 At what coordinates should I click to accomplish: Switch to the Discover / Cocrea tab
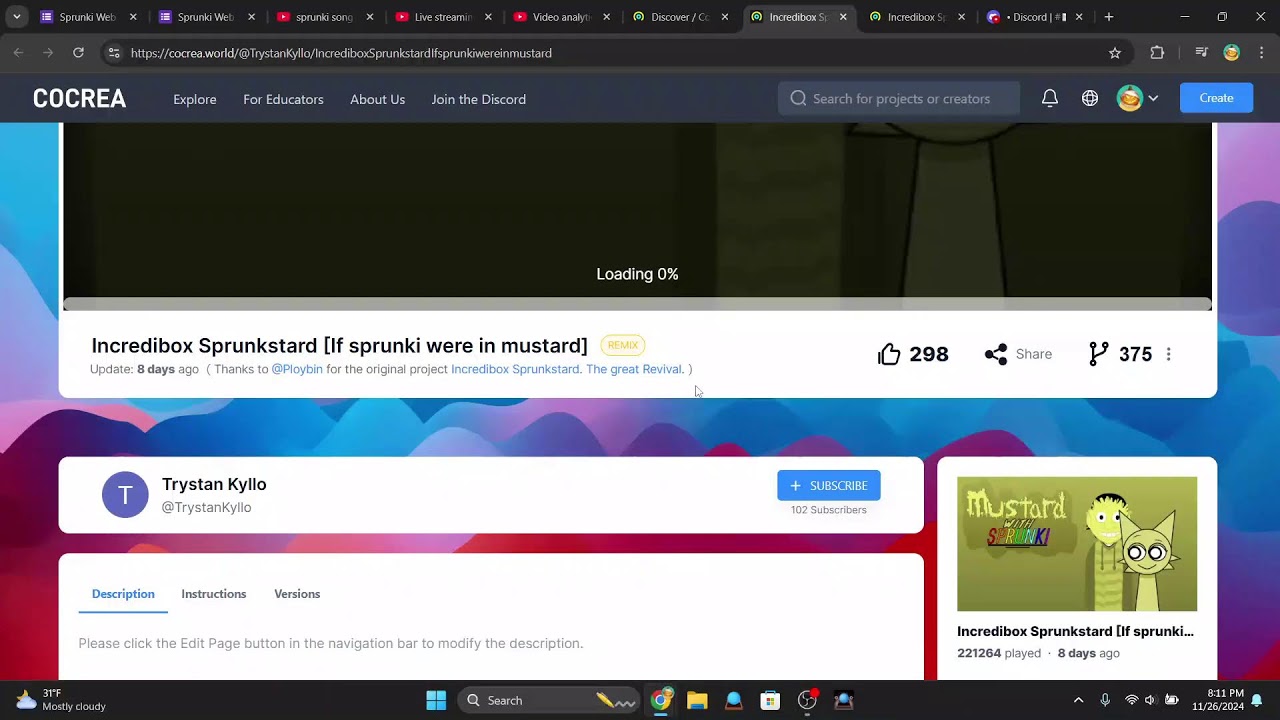click(x=679, y=17)
